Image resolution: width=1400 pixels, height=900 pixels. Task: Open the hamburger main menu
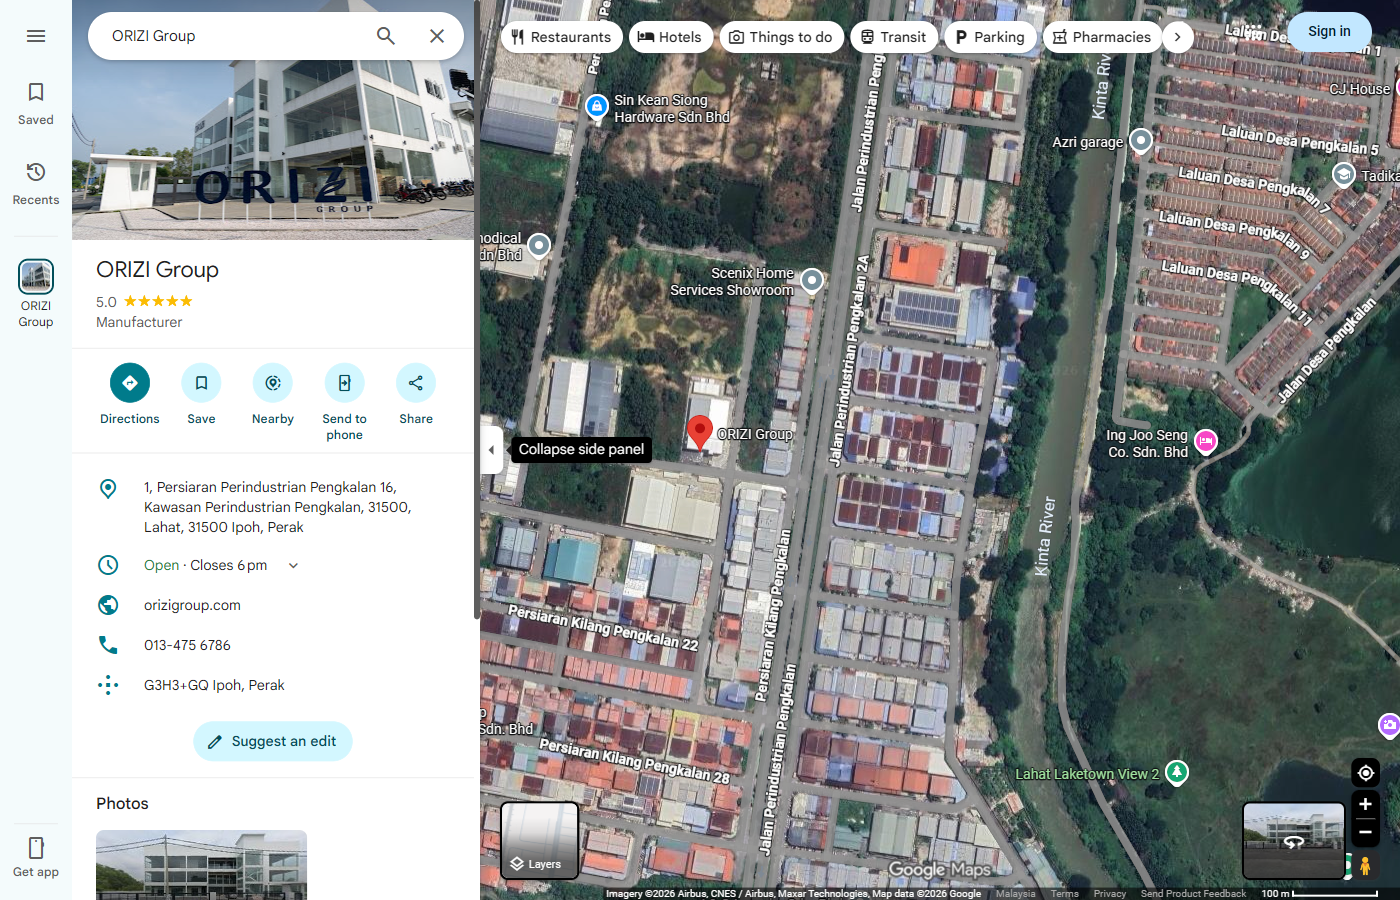36,36
